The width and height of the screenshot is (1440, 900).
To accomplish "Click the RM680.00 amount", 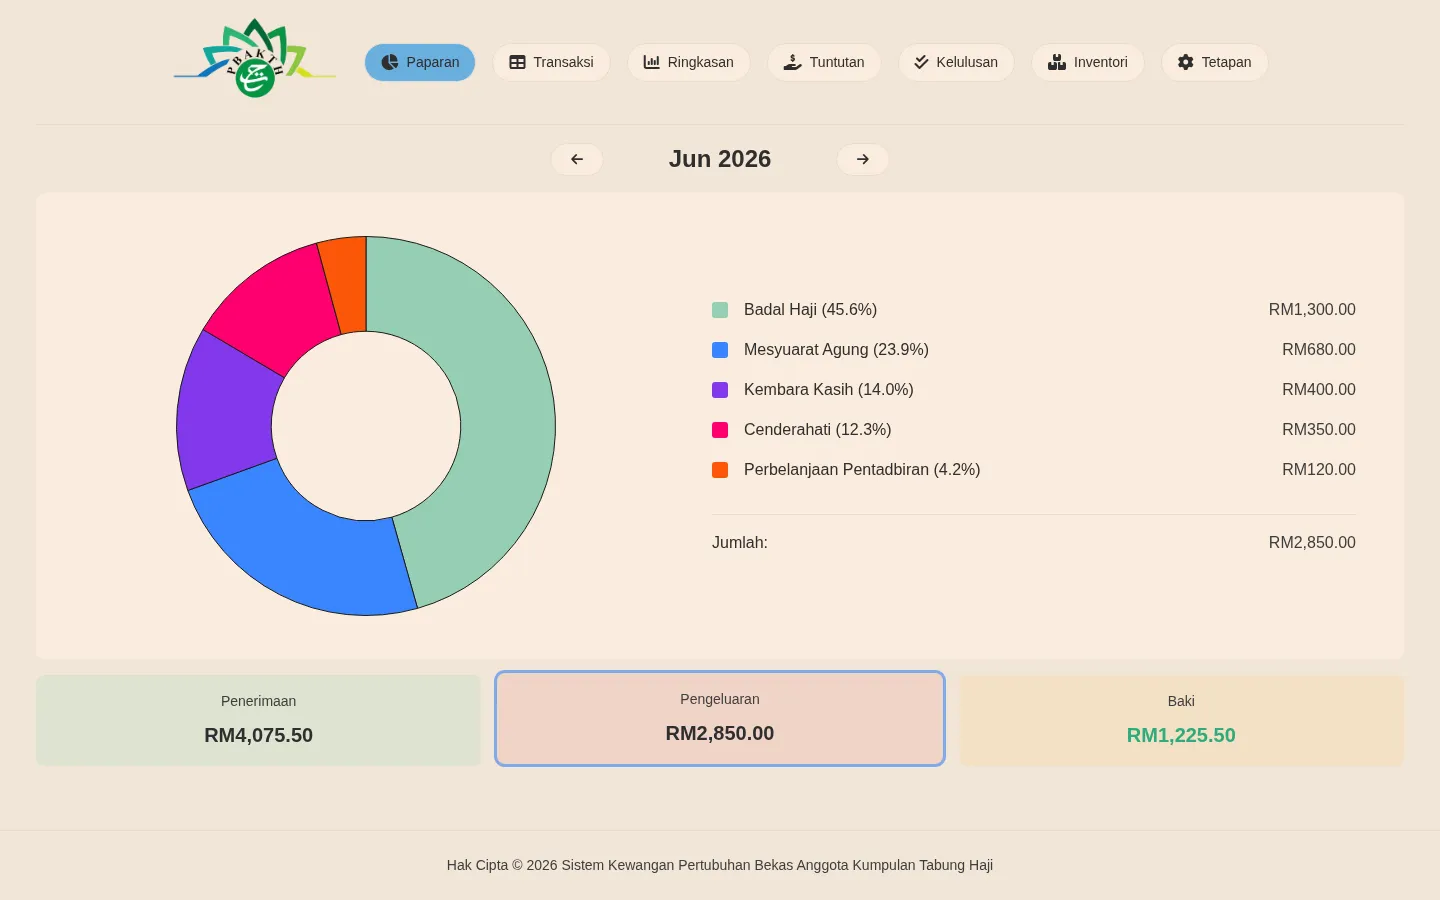I will tap(1319, 350).
